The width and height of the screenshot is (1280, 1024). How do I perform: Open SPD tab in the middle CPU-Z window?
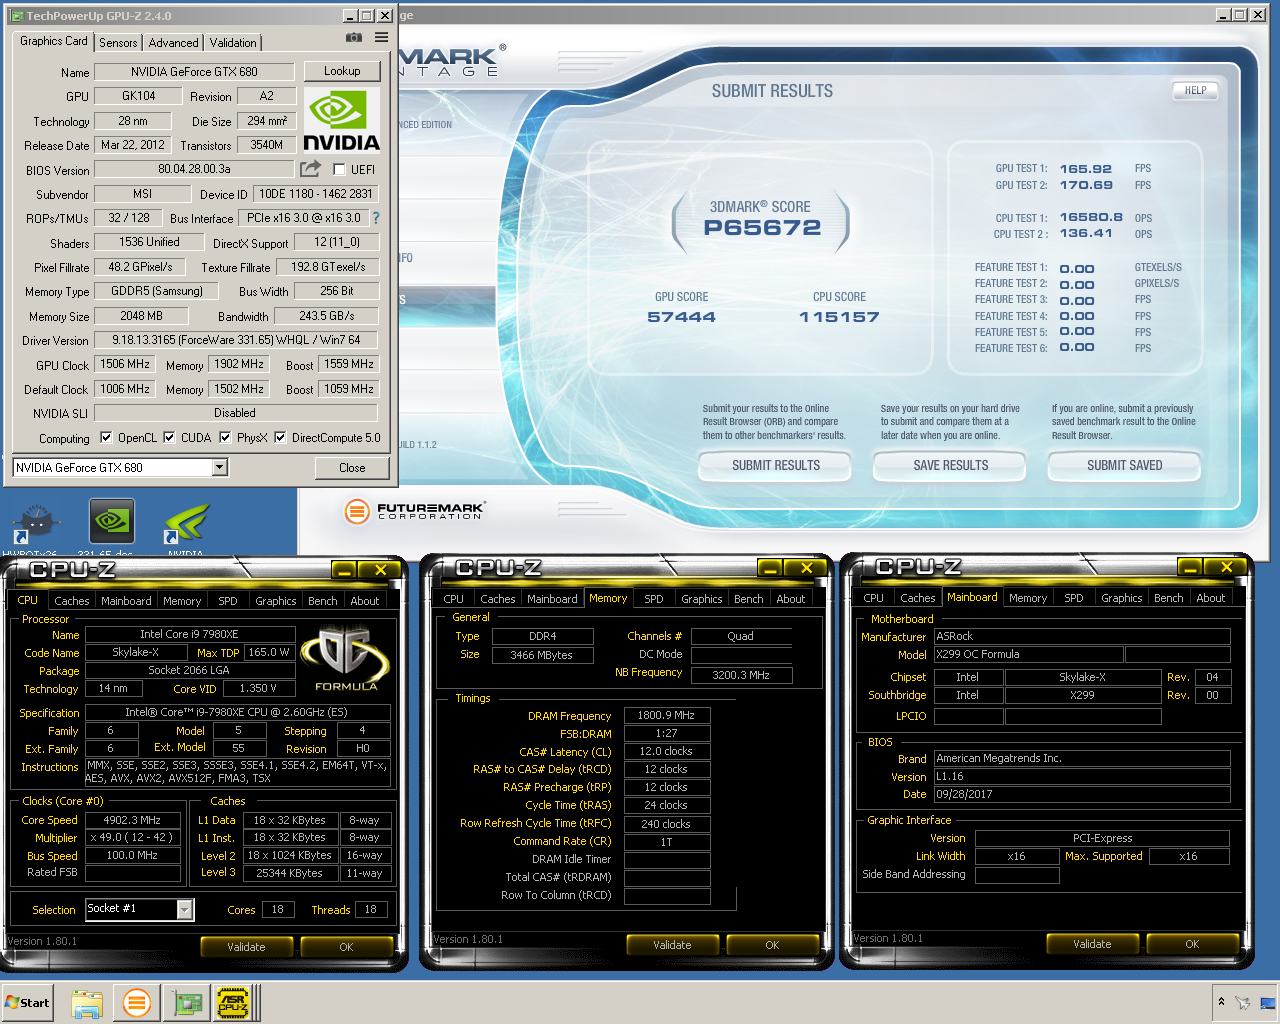click(x=654, y=599)
